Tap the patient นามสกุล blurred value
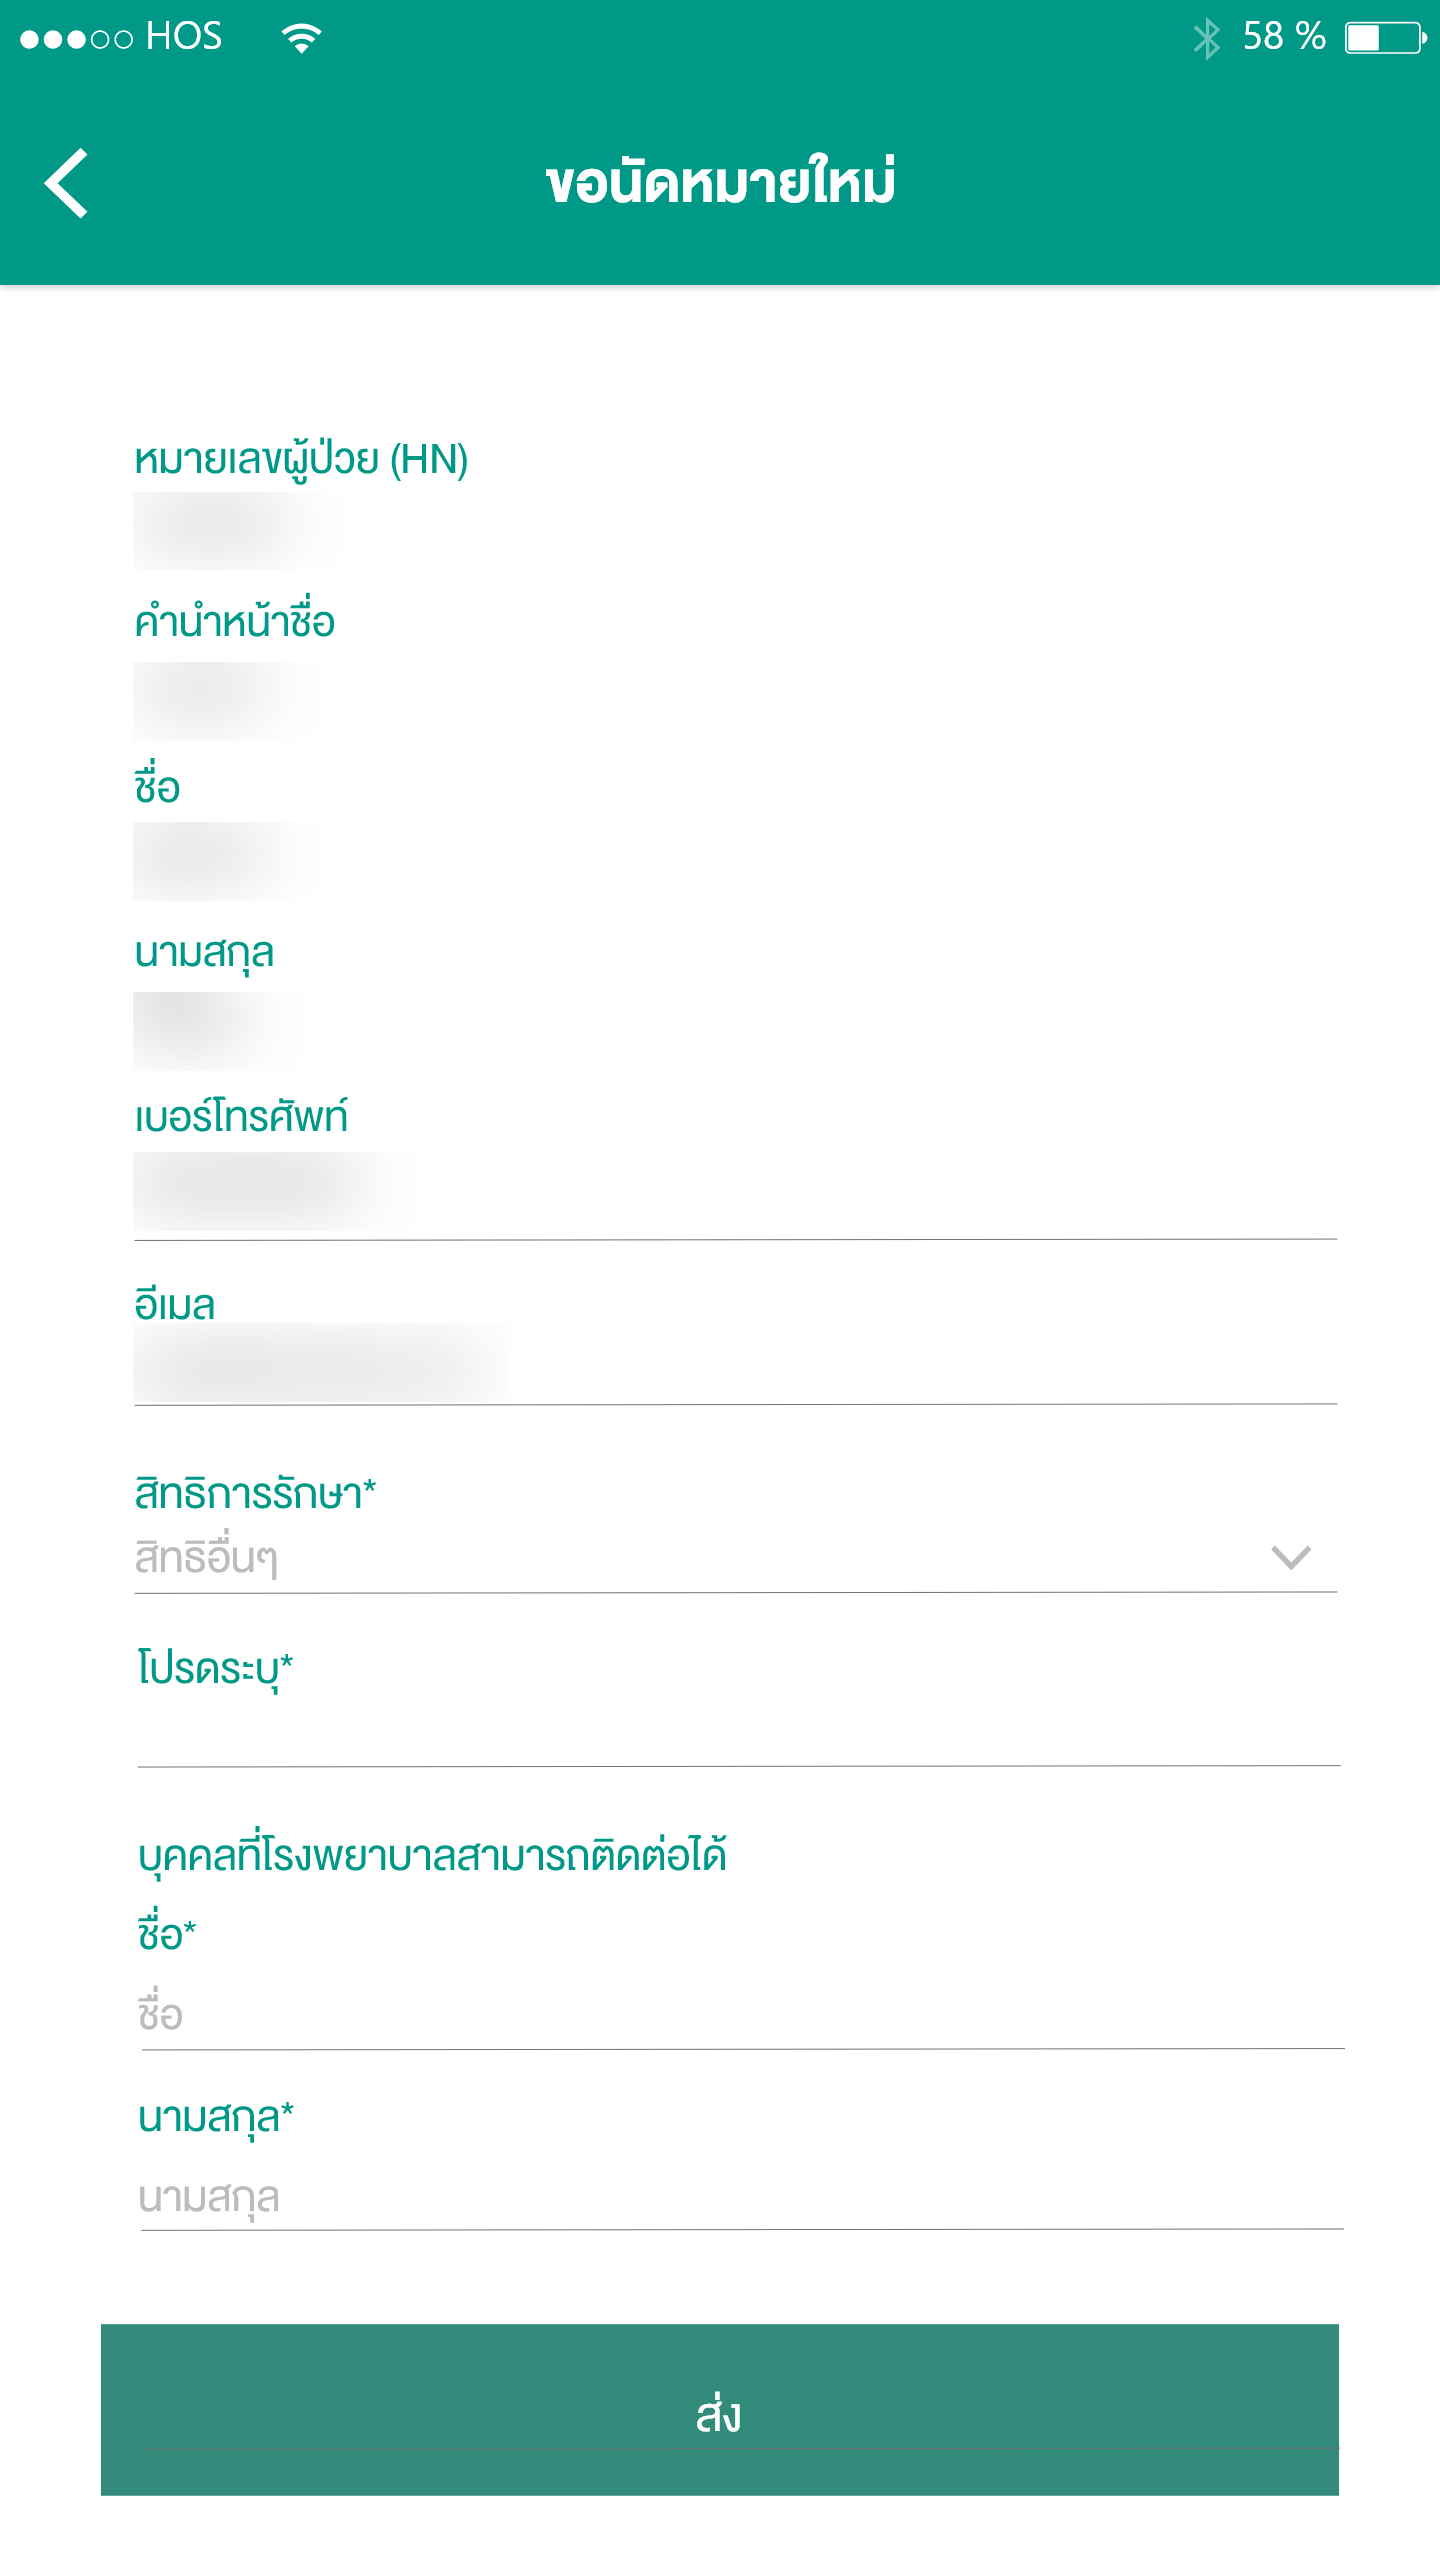Screen dimensions: 1440x2560 220,1031
